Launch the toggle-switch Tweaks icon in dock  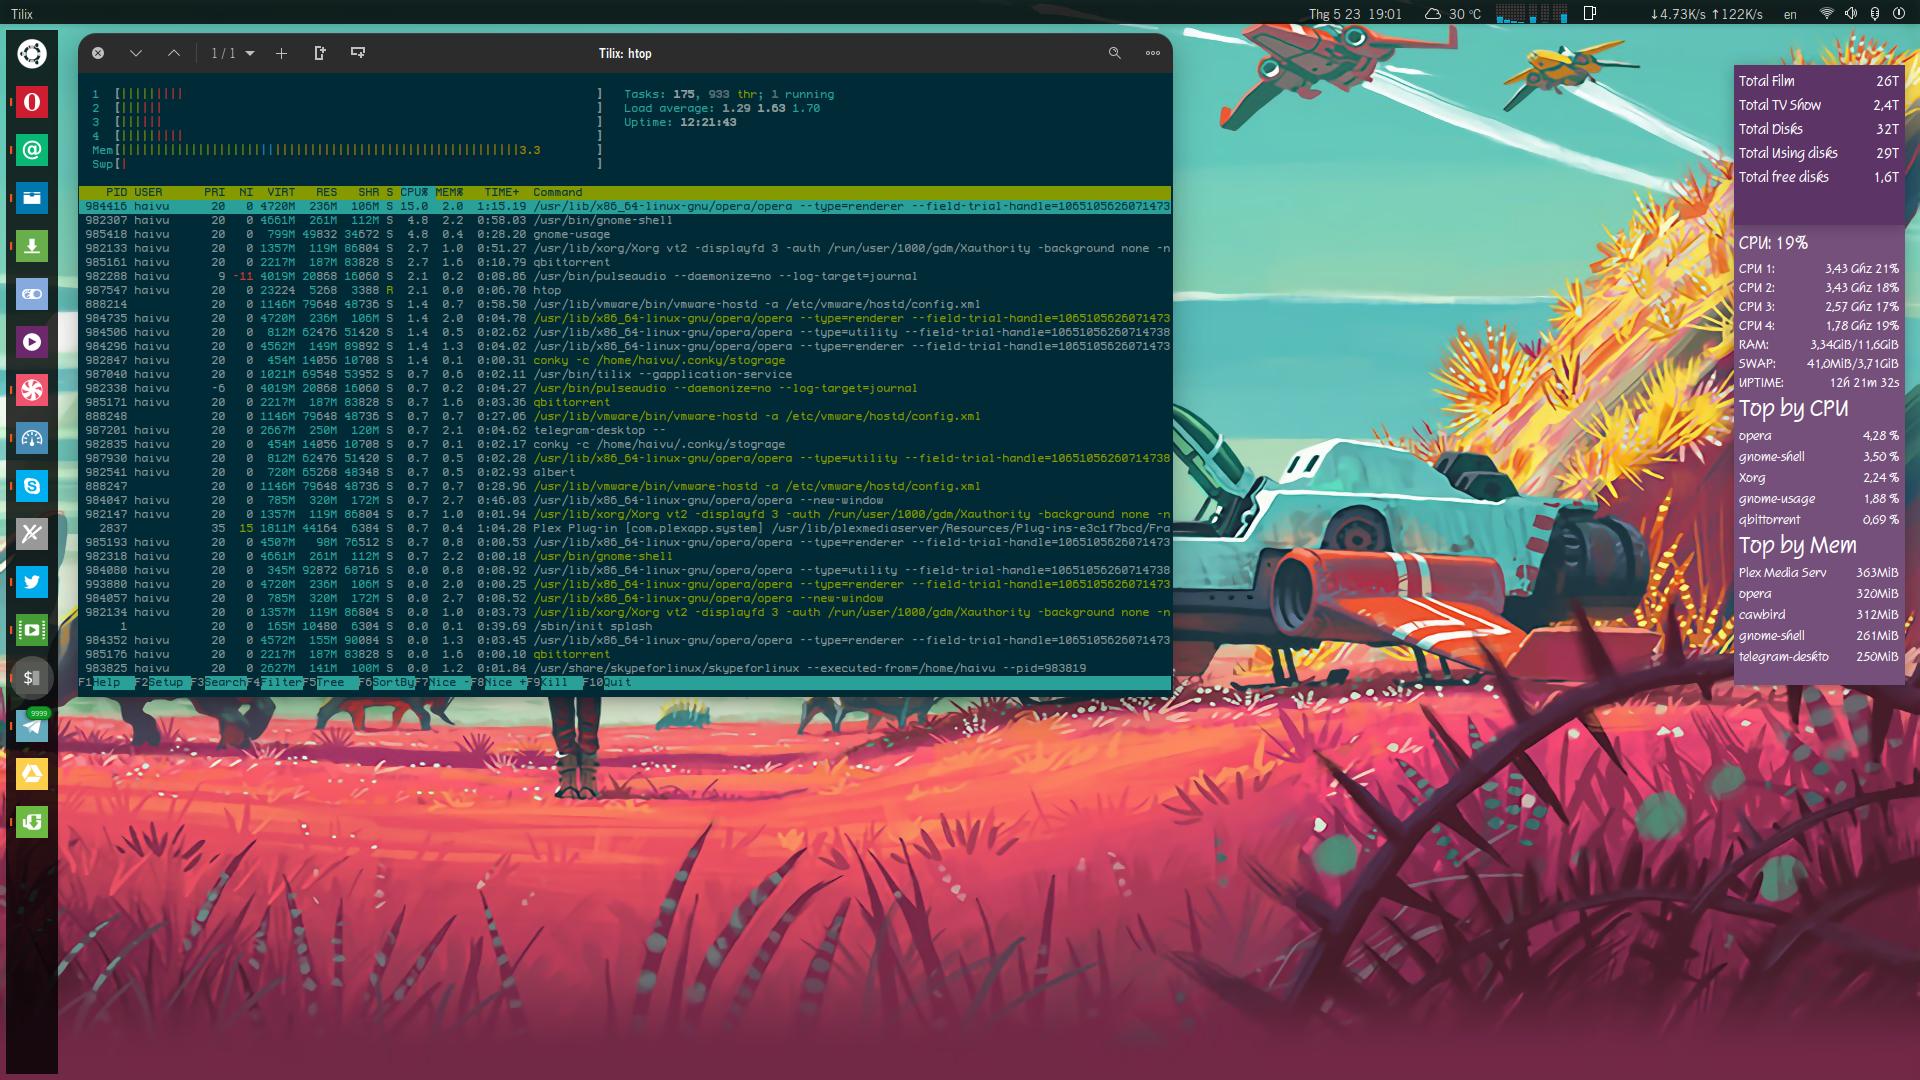32,294
